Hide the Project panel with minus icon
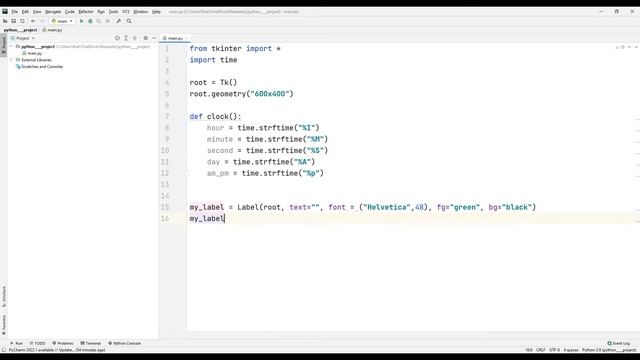 154,38
